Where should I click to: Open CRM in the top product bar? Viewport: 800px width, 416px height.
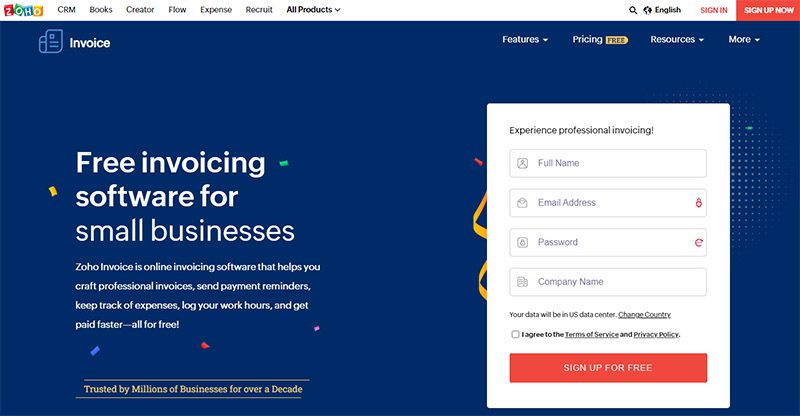pyautogui.click(x=66, y=10)
